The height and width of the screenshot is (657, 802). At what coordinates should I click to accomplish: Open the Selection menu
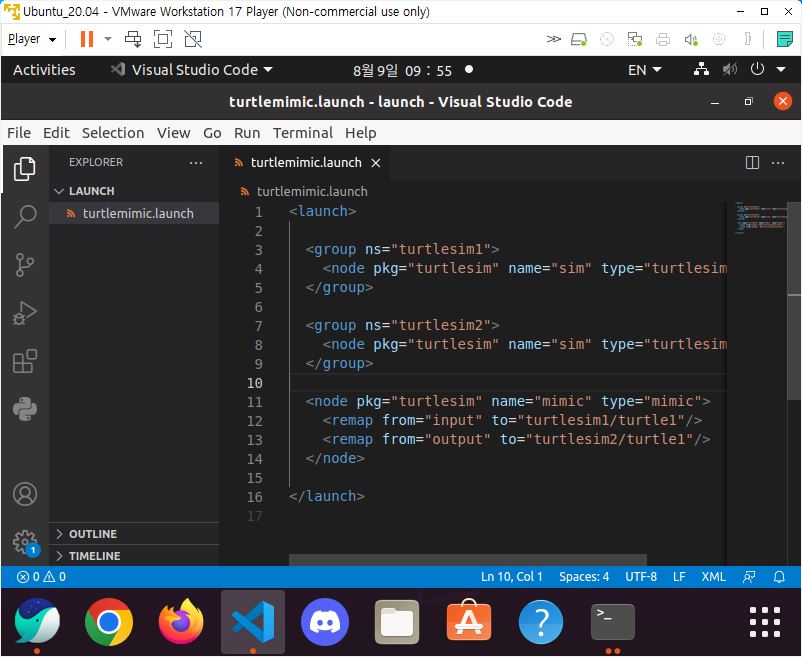113,133
